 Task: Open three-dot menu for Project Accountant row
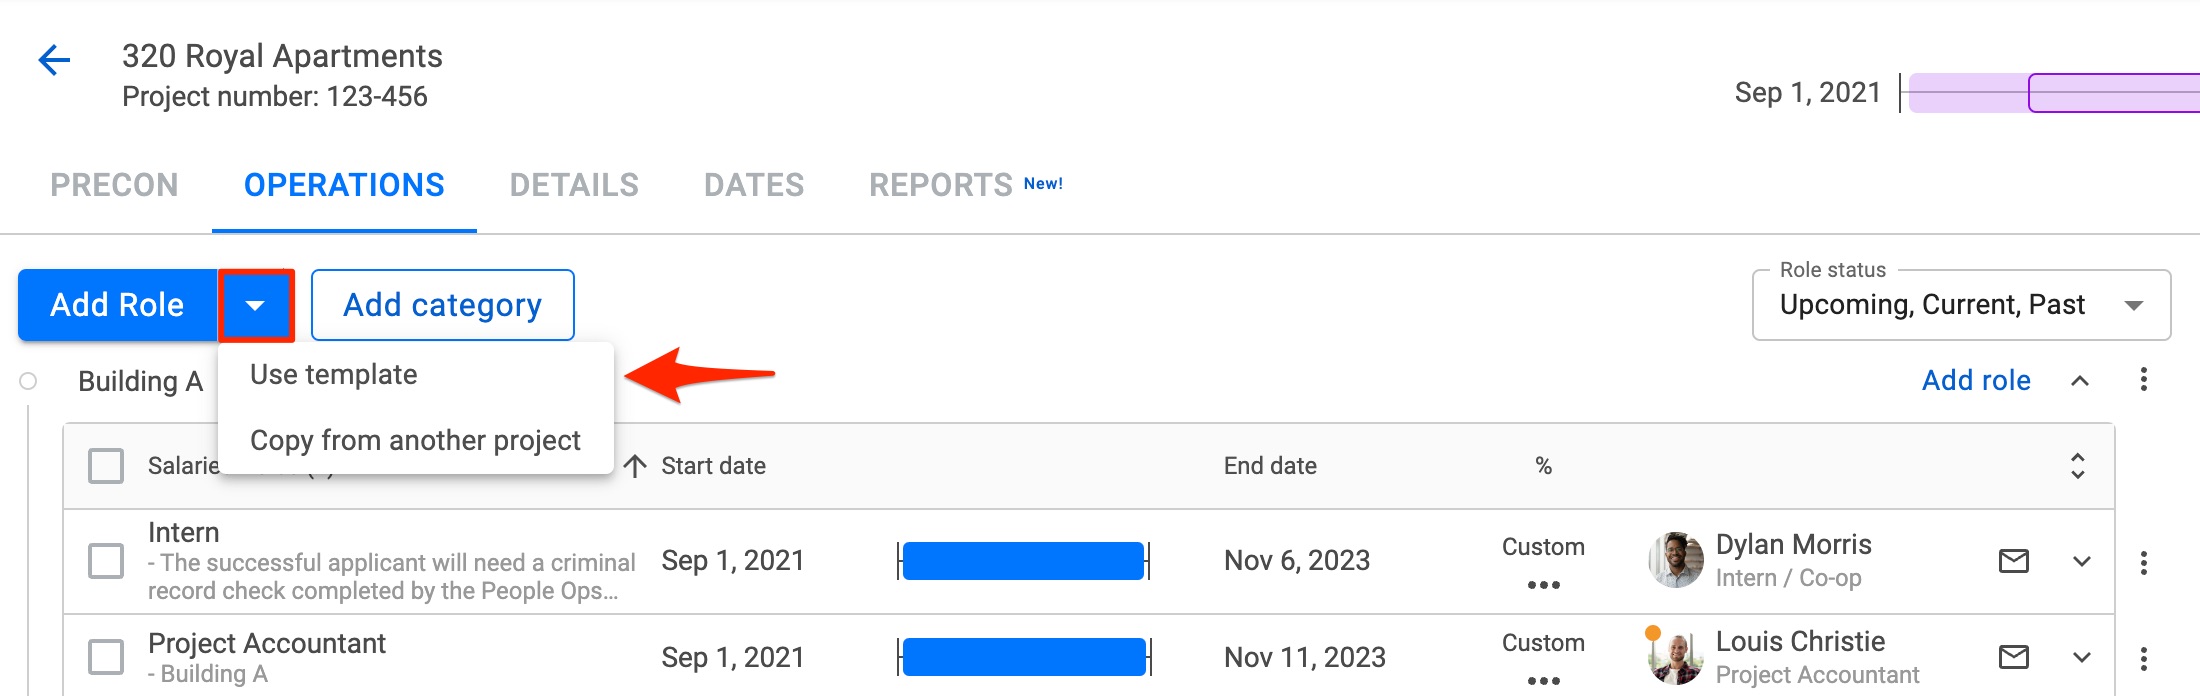pos(2143,658)
